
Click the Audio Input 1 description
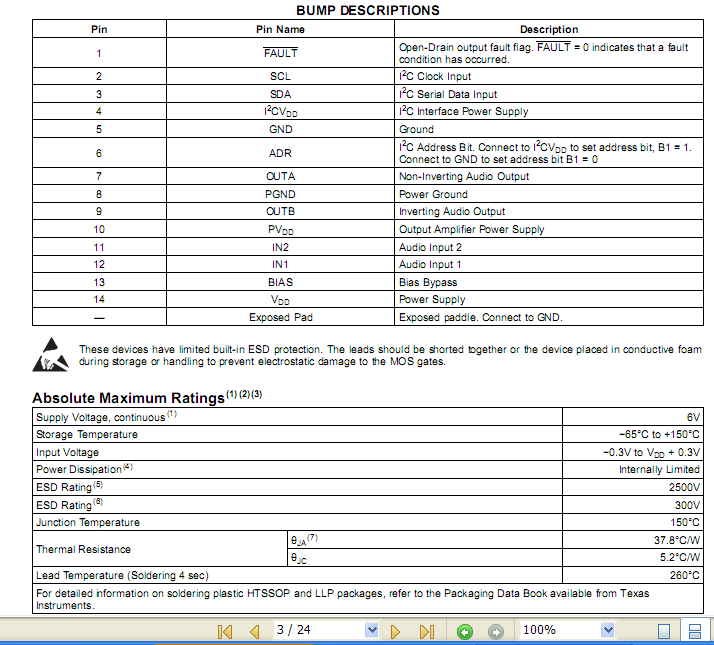(x=430, y=265)
